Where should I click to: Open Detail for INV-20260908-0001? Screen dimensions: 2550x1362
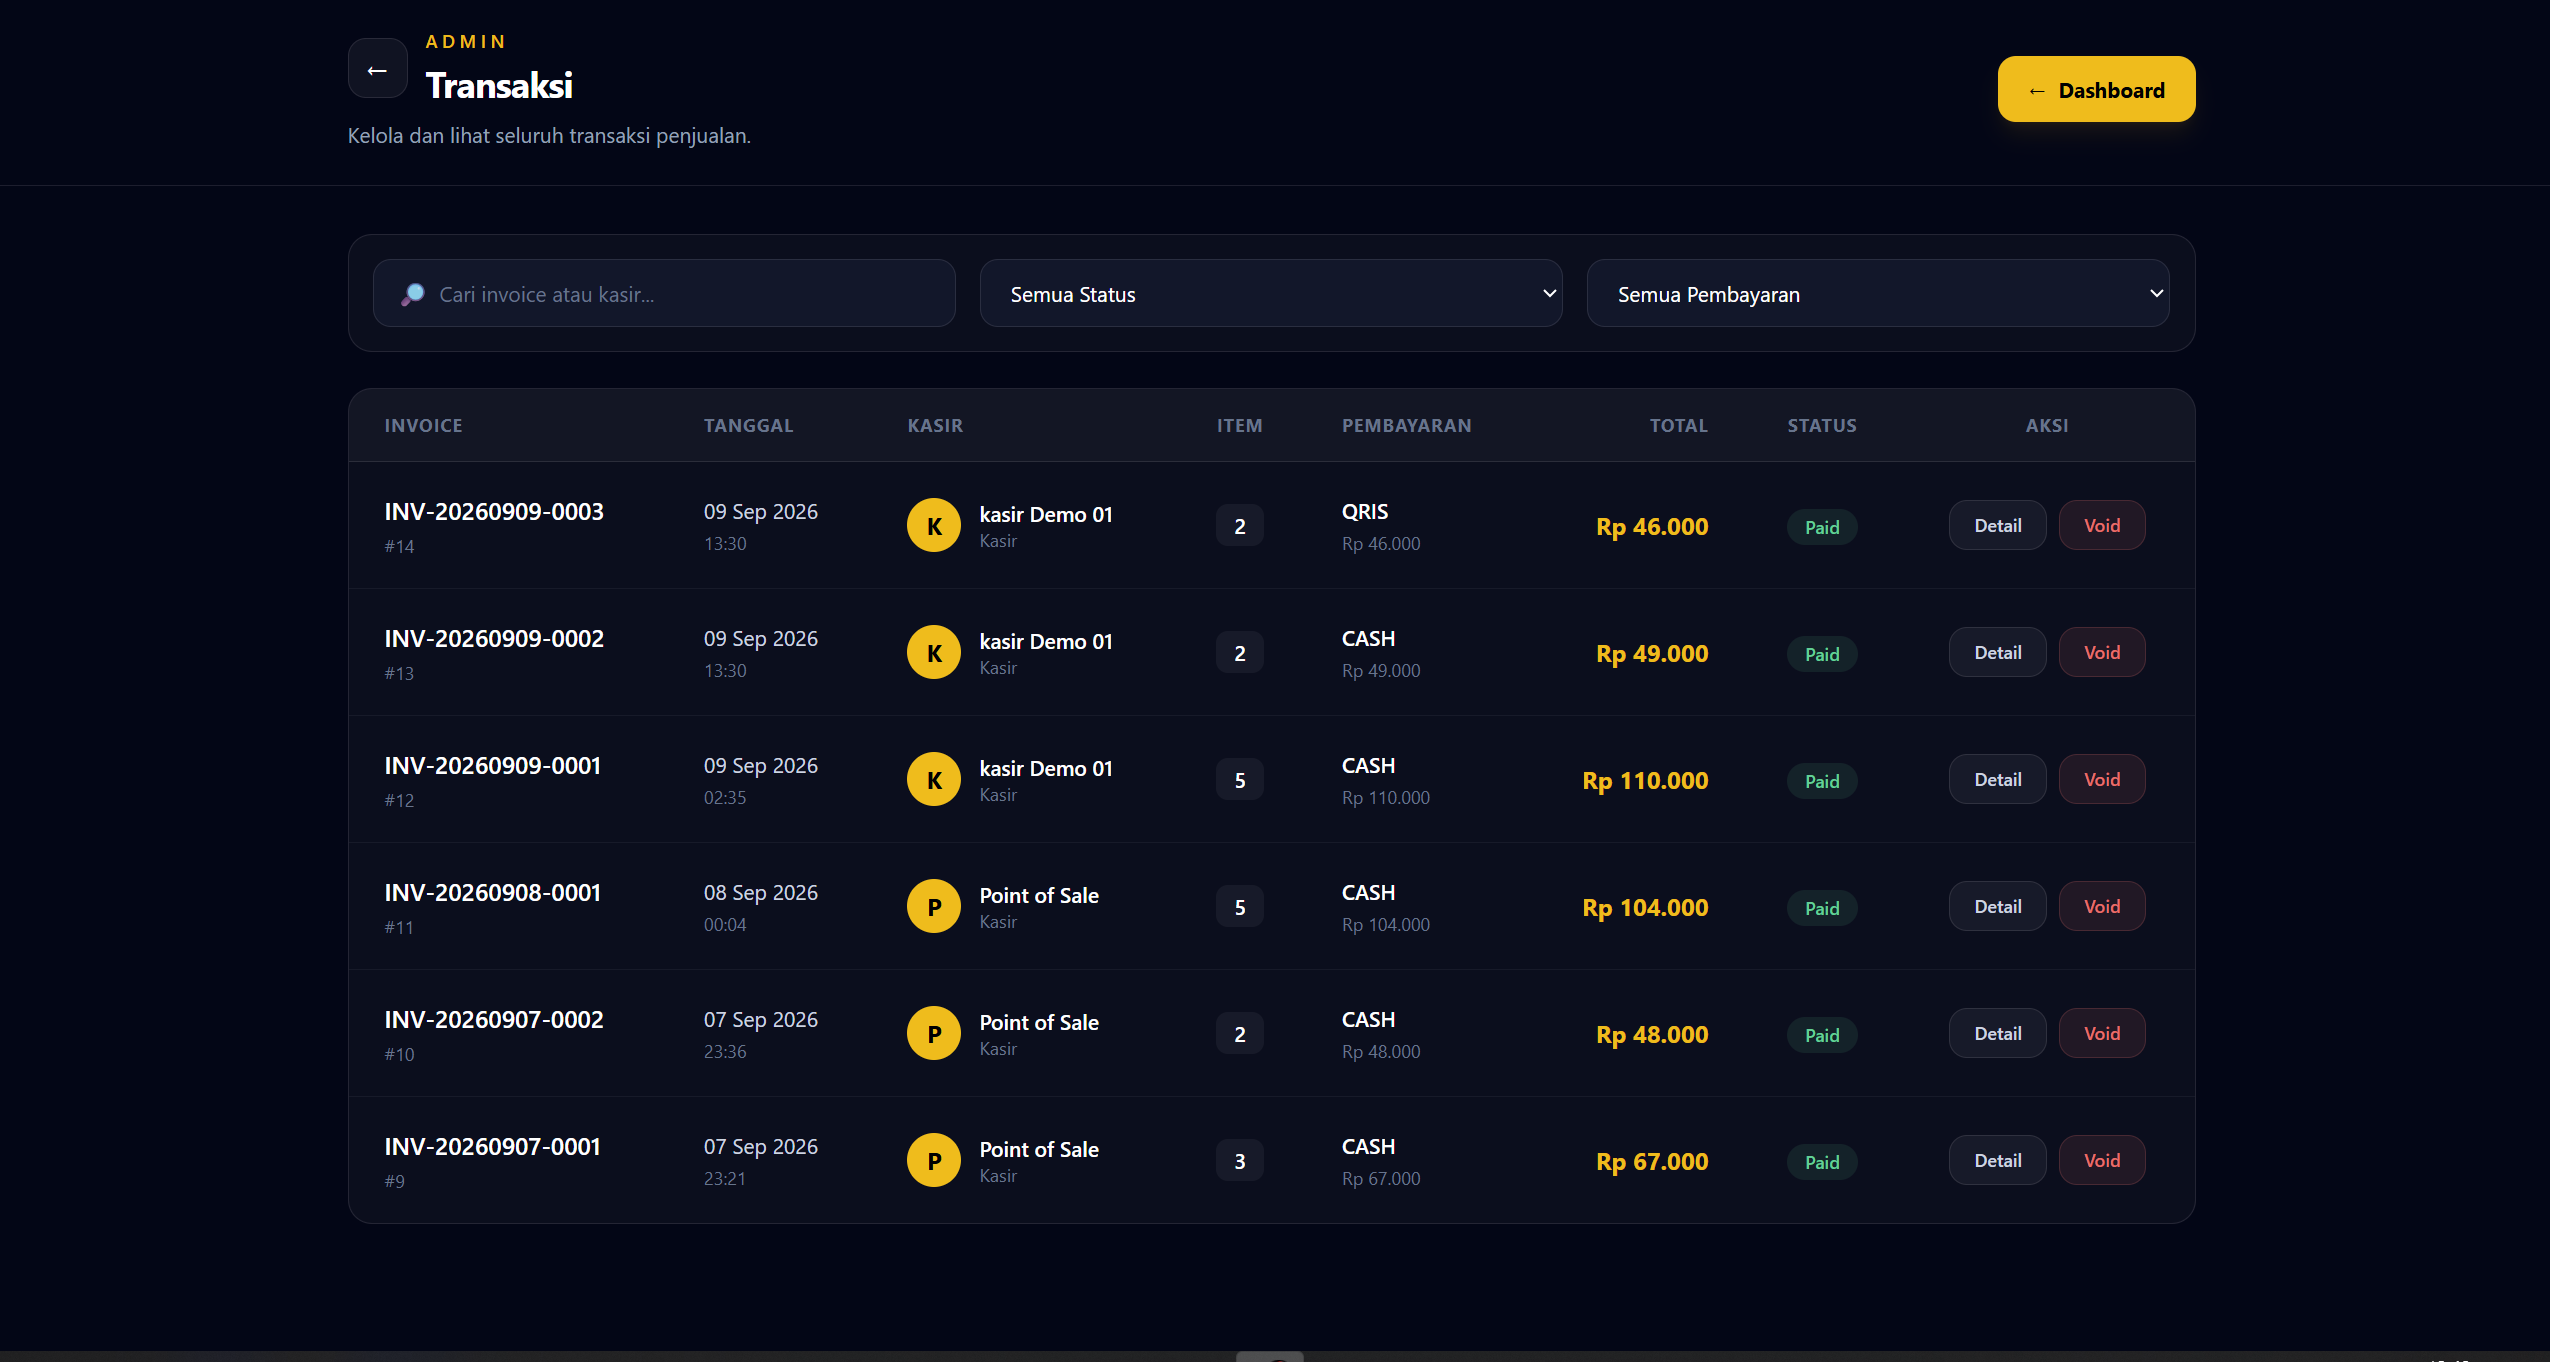click(x=1997, y=907)
